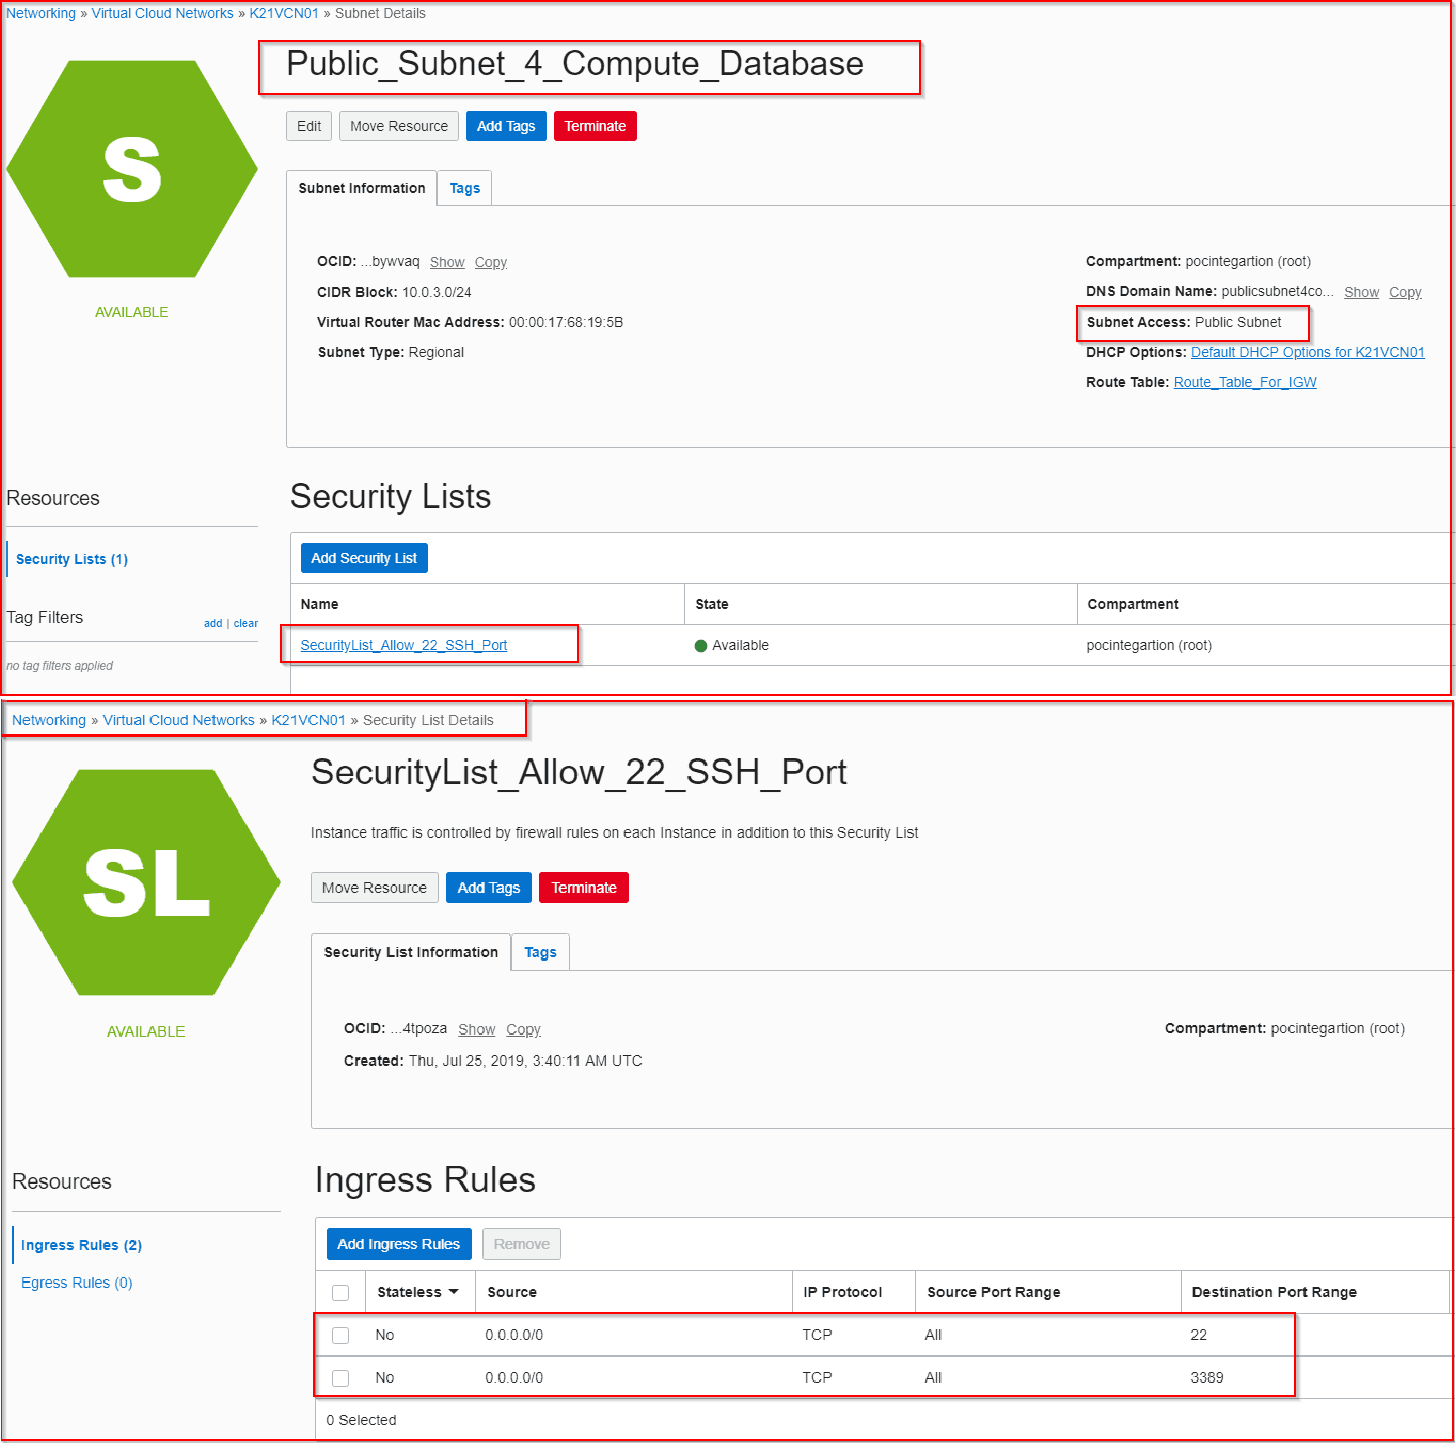This screenshot has width=1456, height=1448.
Task: Switch to the Tags tab of the subnet
Action: (464, 187)
